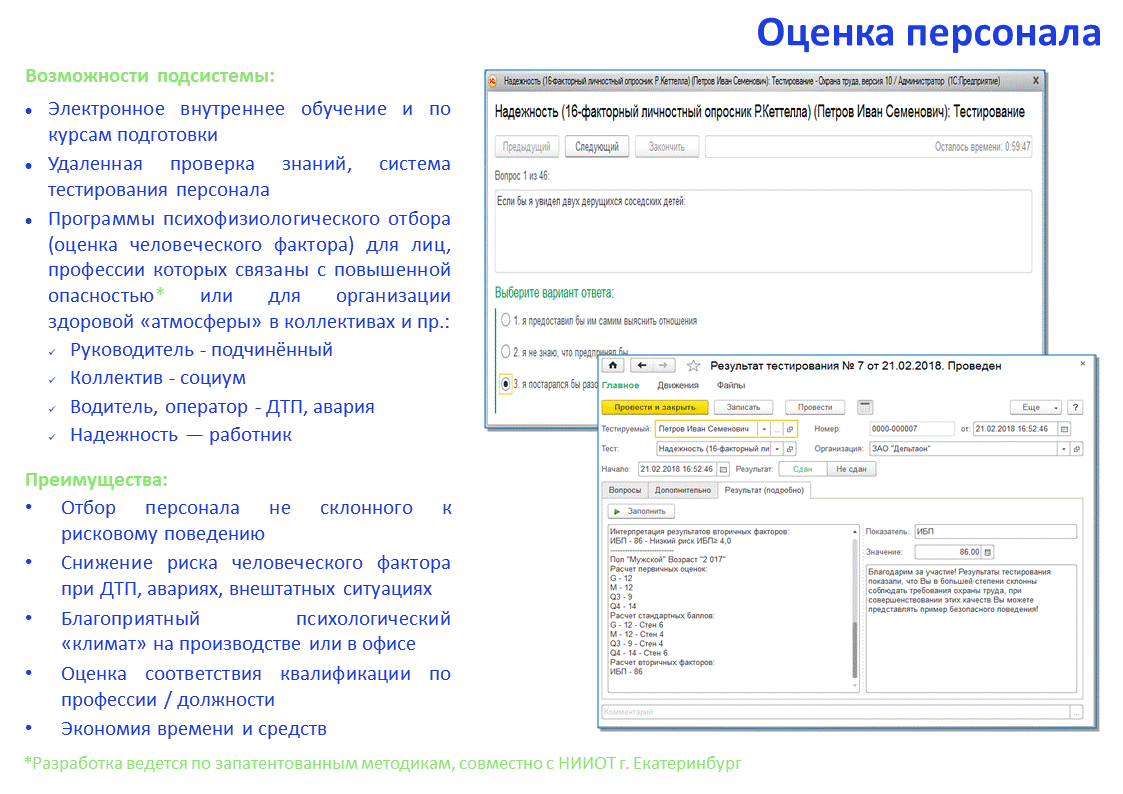Click the Провести button

[815, 407]
